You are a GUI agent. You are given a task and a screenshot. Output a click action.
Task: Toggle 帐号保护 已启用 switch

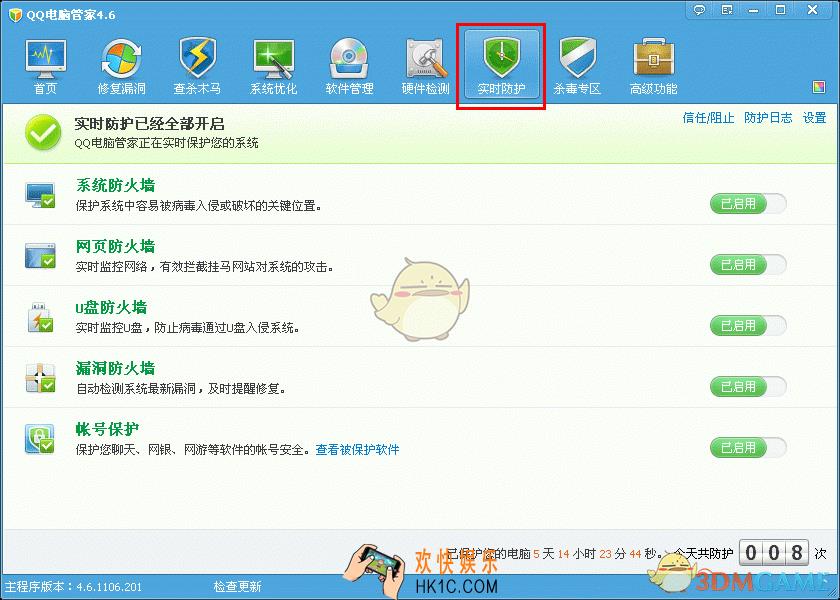(x=748, y=448)
